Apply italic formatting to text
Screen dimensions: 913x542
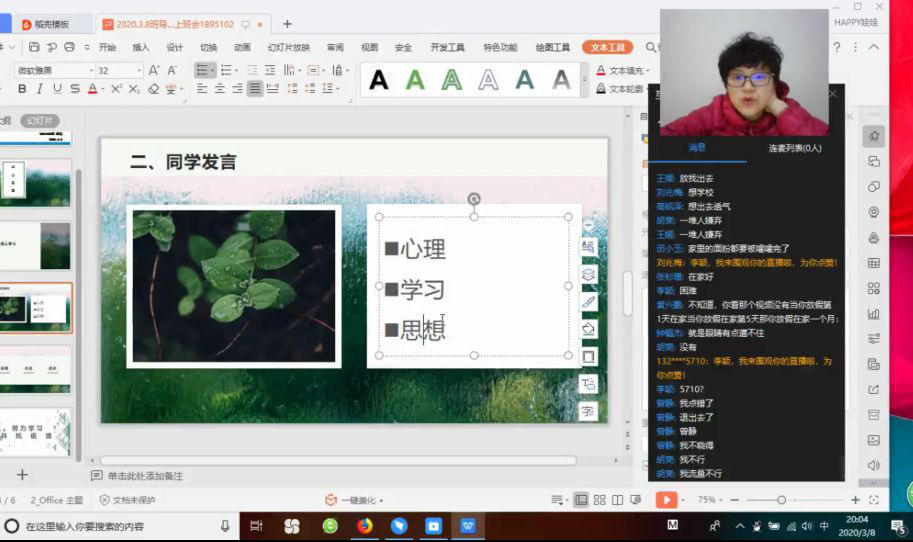(39, 89)
